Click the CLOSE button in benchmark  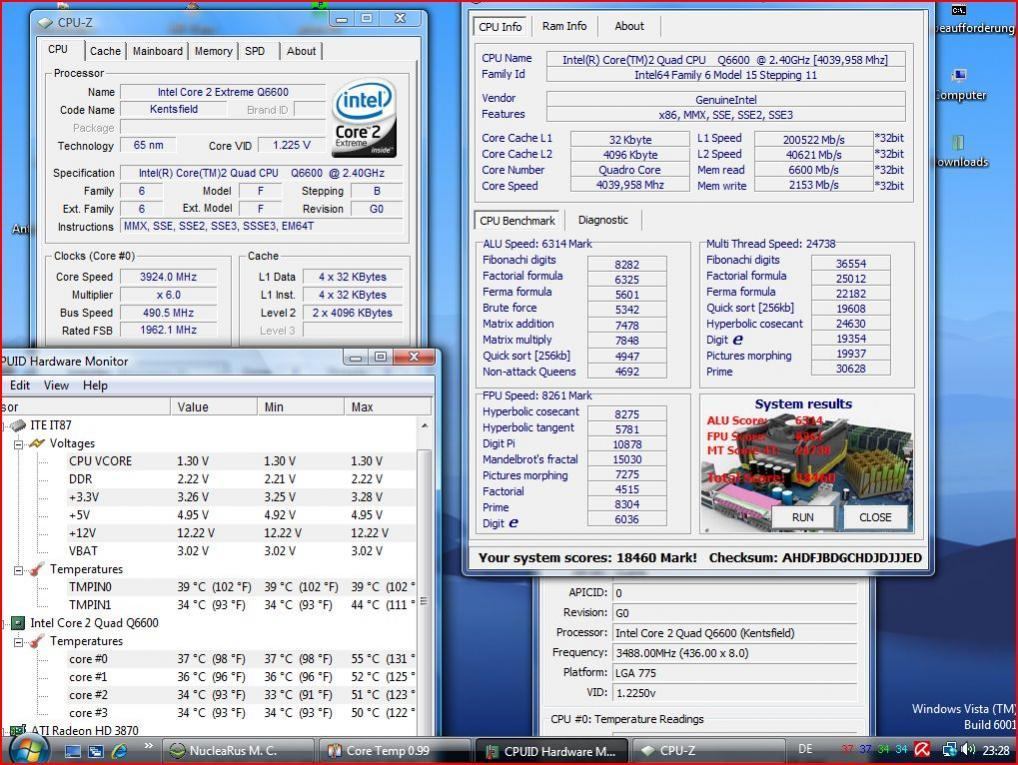point(875,517)
